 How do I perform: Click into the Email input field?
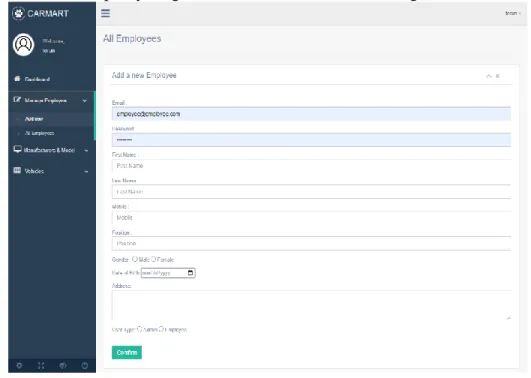click(311, 114)
